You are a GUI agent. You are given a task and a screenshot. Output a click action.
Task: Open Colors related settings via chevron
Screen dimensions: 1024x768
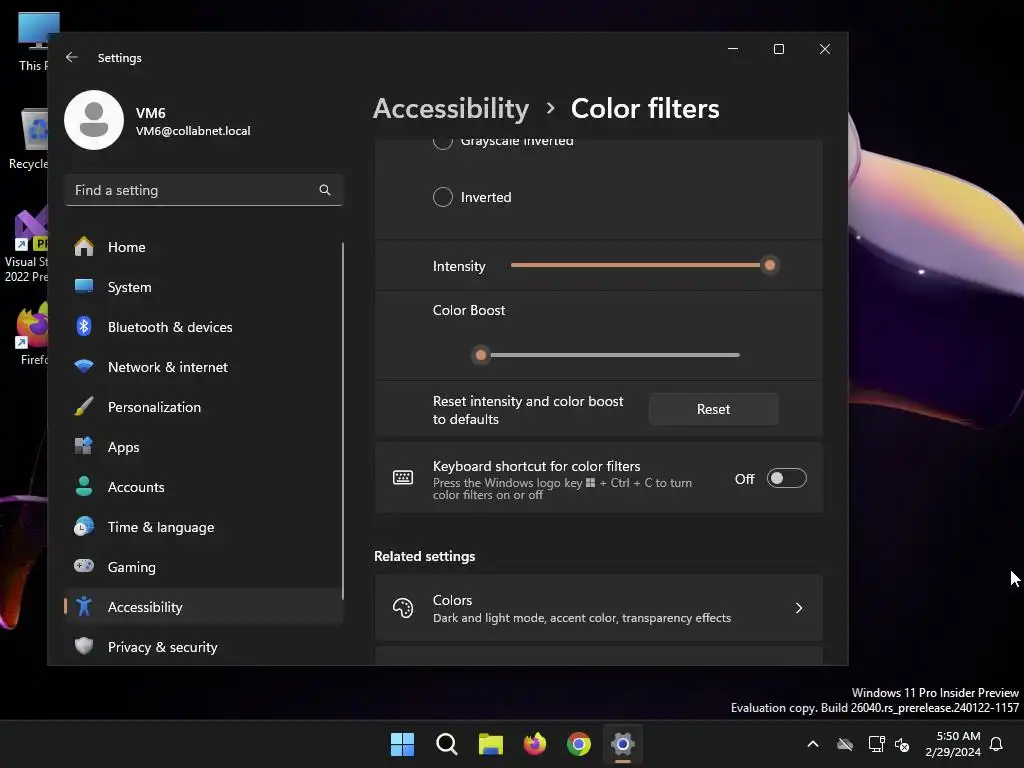[799, 608]
